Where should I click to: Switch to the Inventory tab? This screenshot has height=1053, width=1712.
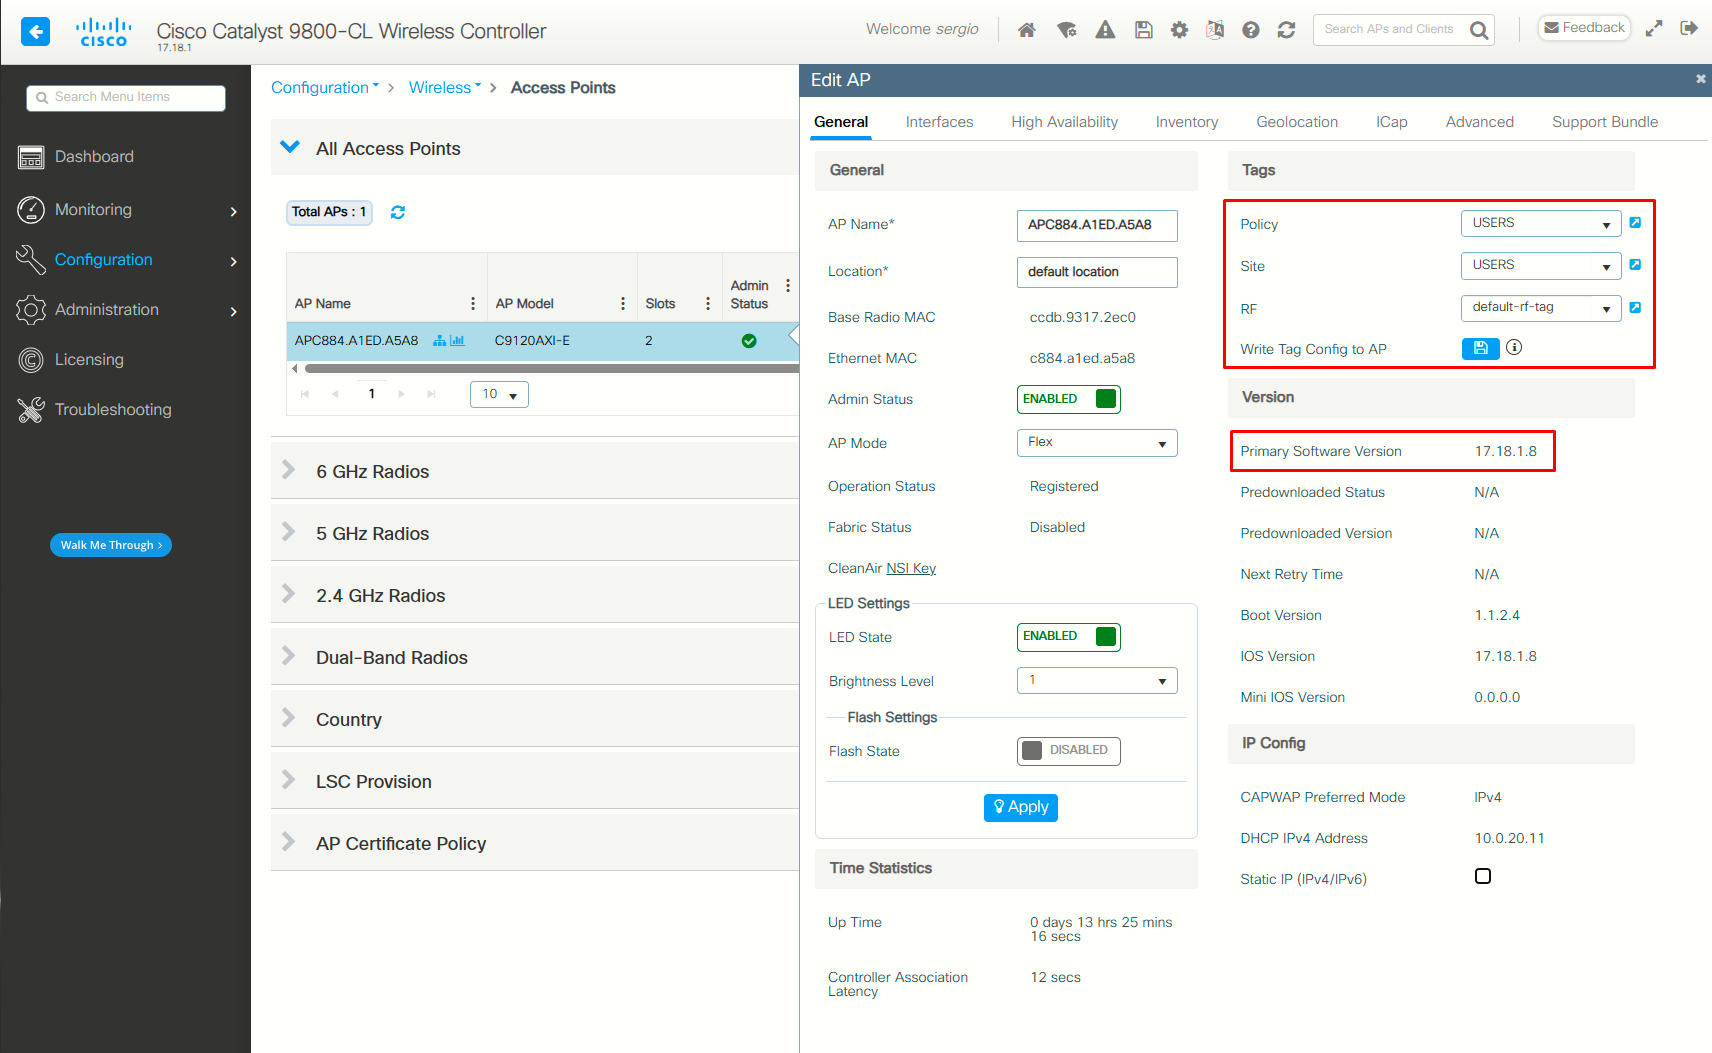pyautogui.click(x=1187, y=122)
